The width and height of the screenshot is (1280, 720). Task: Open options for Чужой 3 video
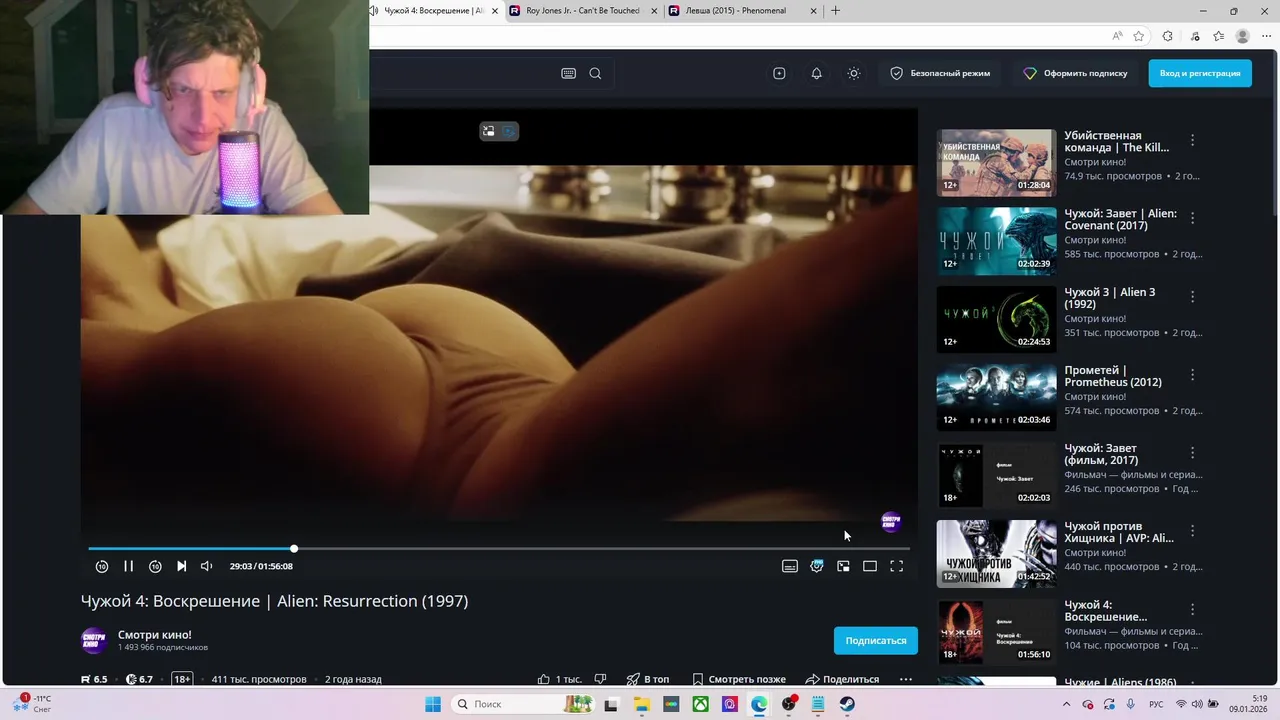click(x=1192, y=296)
